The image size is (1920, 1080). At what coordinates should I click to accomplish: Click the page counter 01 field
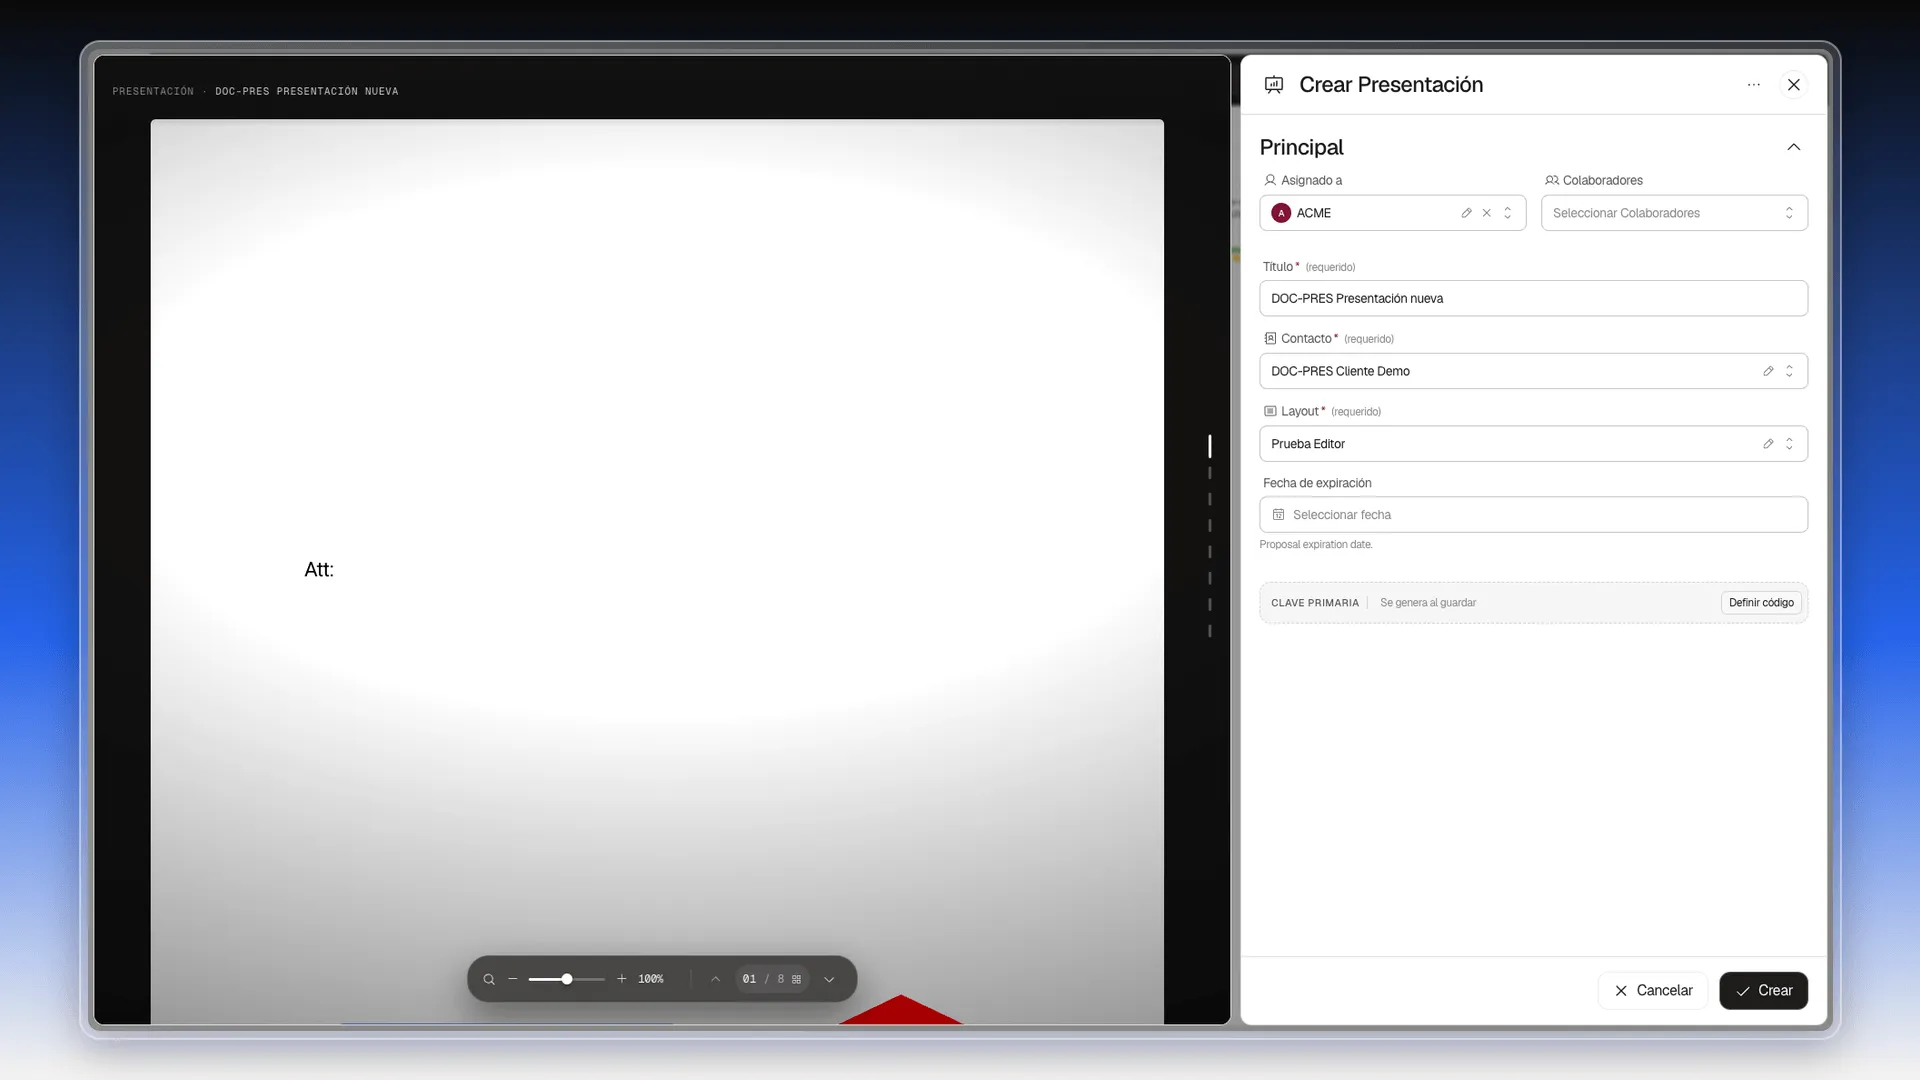tap(749, 979)
